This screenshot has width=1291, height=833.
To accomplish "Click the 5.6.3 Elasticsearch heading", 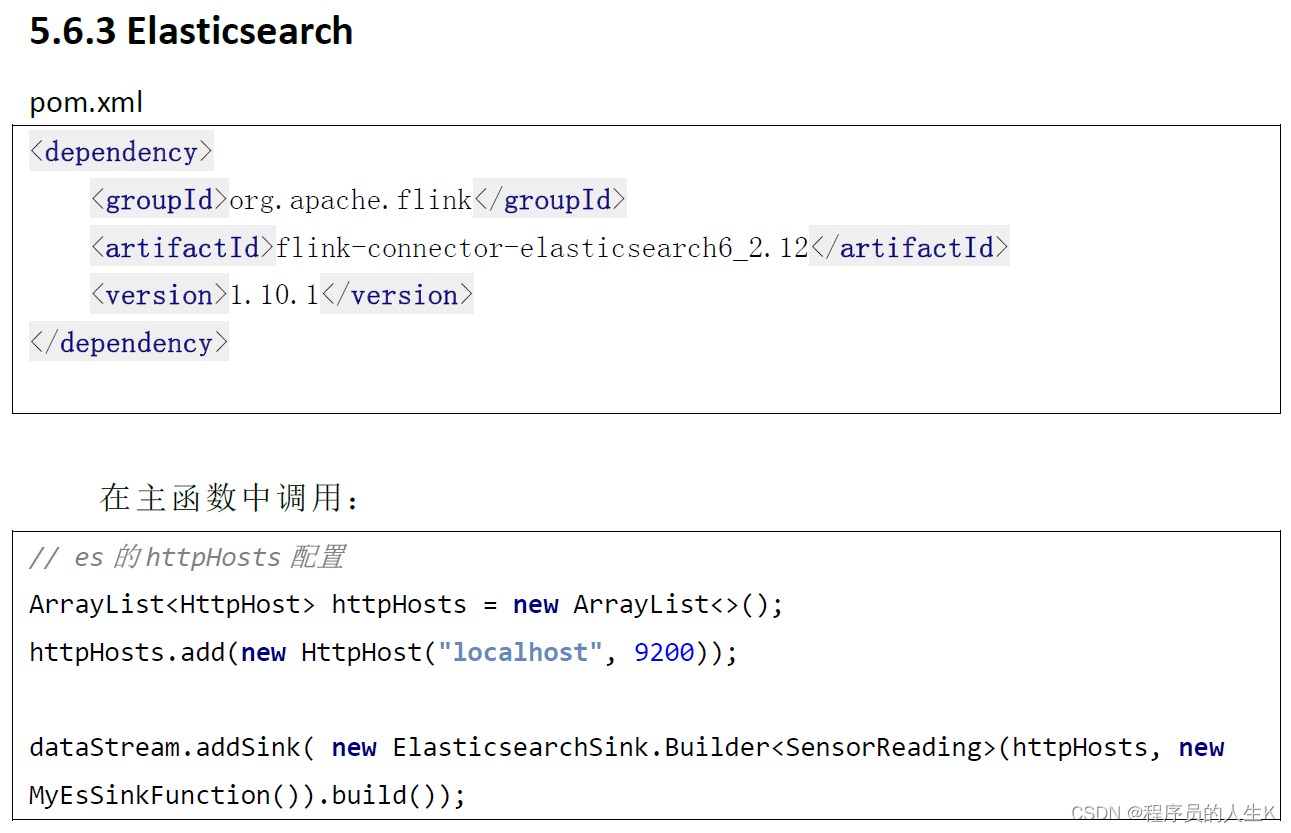I will coord(191,32).
